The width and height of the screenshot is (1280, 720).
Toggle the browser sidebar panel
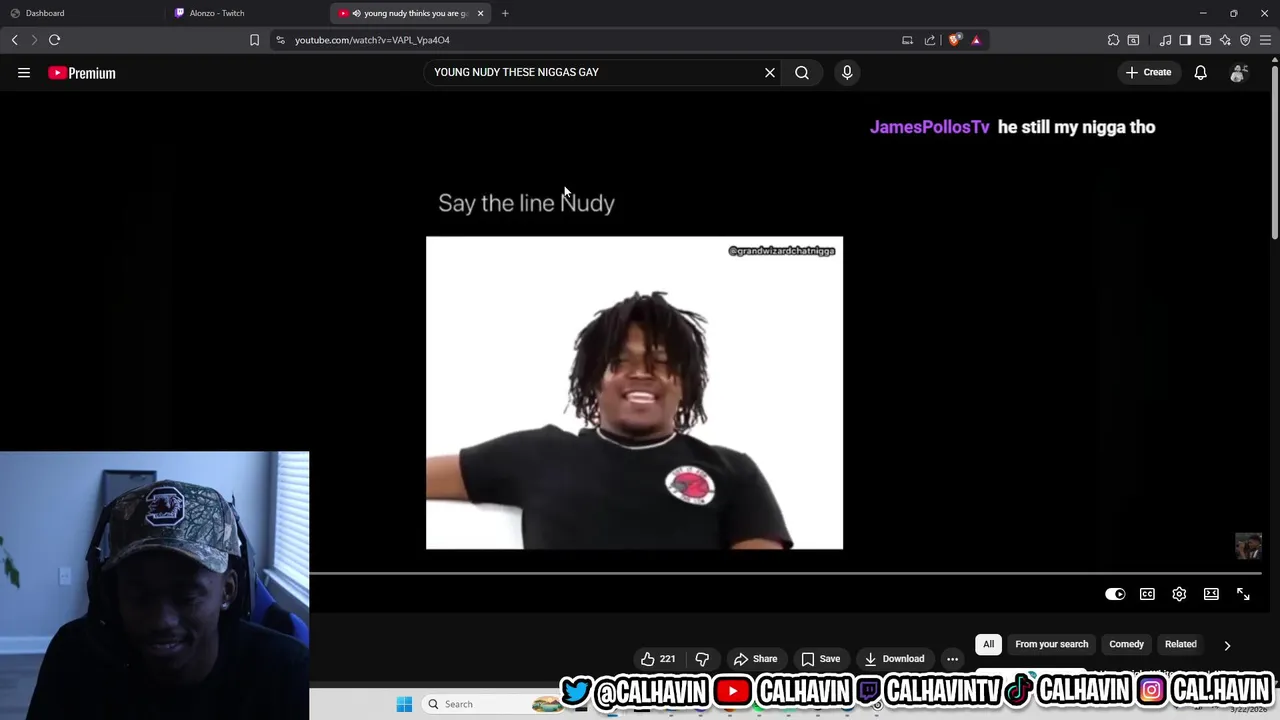pyautogui.click(x=1185, y=40)
